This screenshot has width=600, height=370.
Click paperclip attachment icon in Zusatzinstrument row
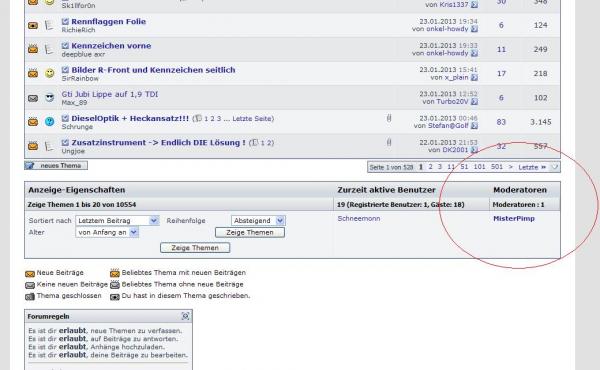[389, 142]
